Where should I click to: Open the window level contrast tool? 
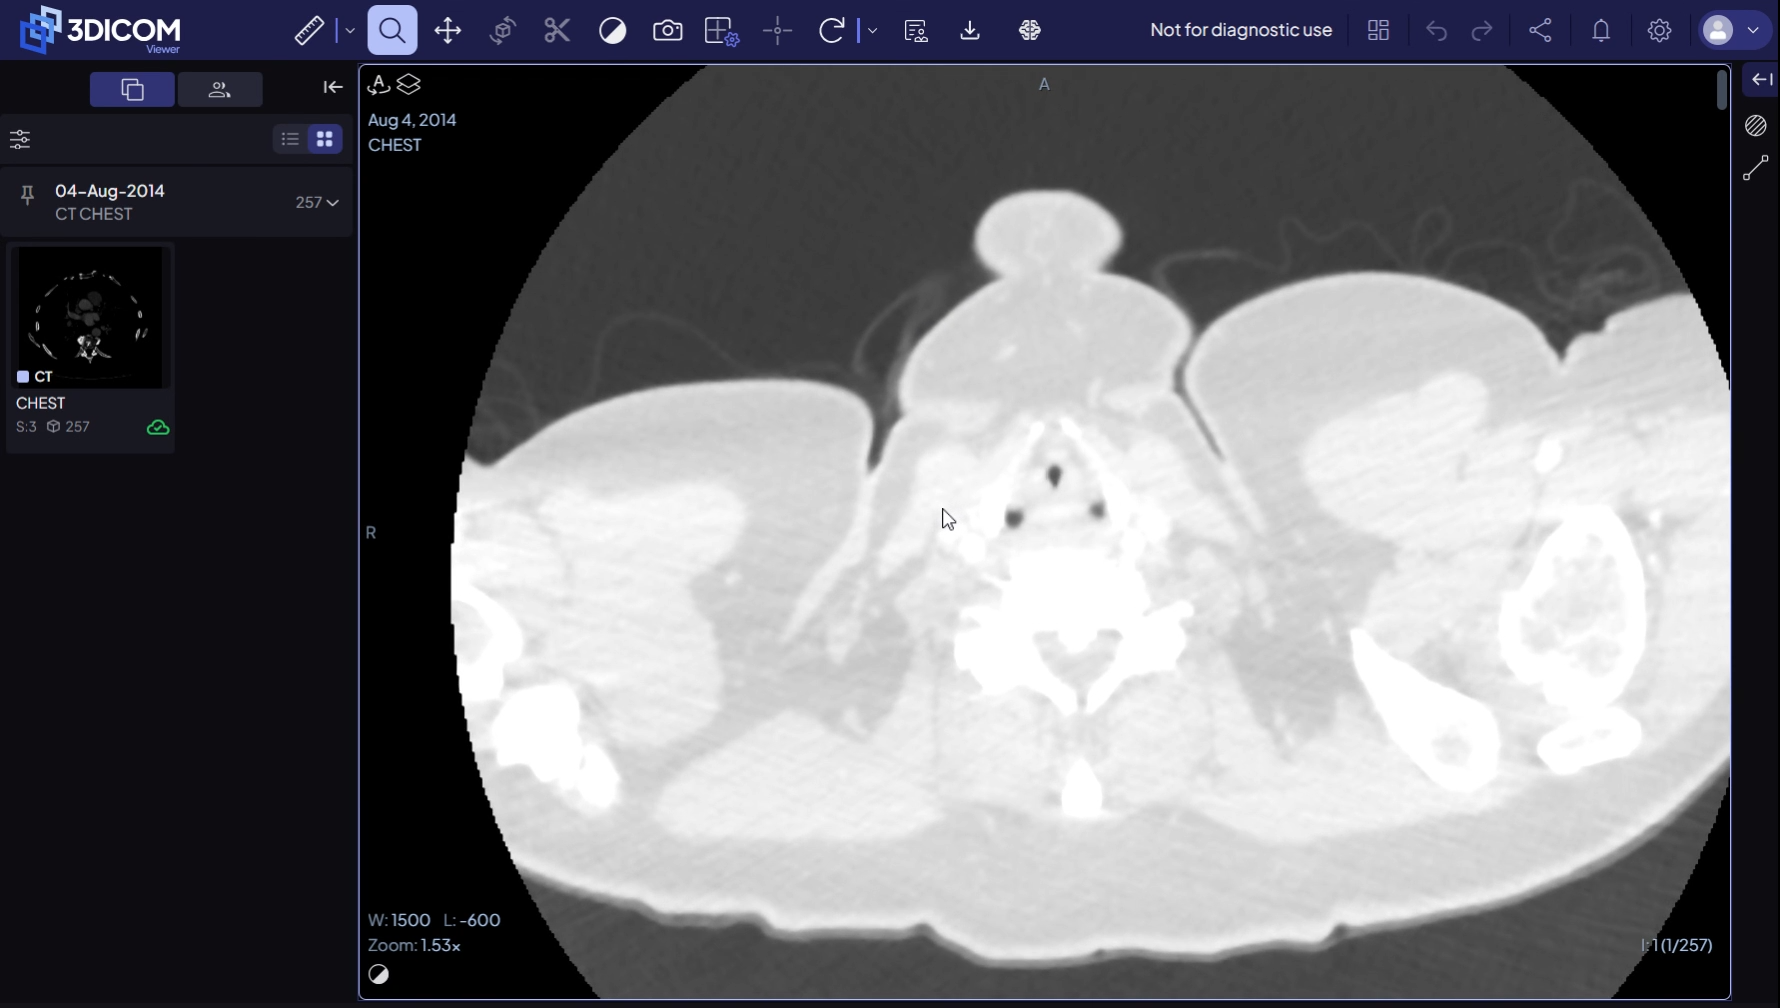point(612,31)
